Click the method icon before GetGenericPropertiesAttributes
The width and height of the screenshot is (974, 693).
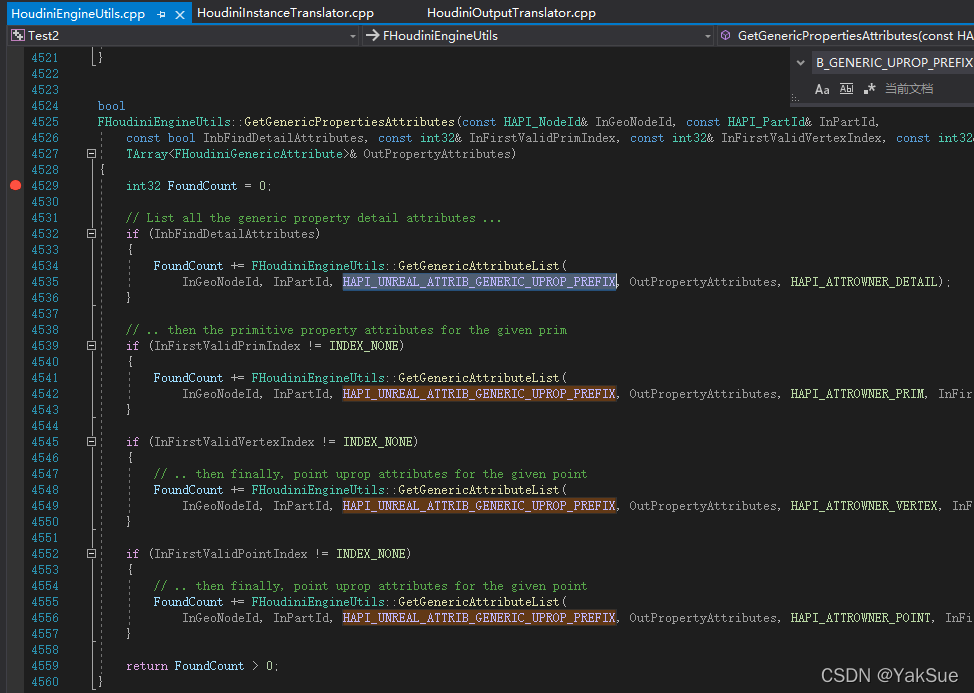click(x=725, y=35)
